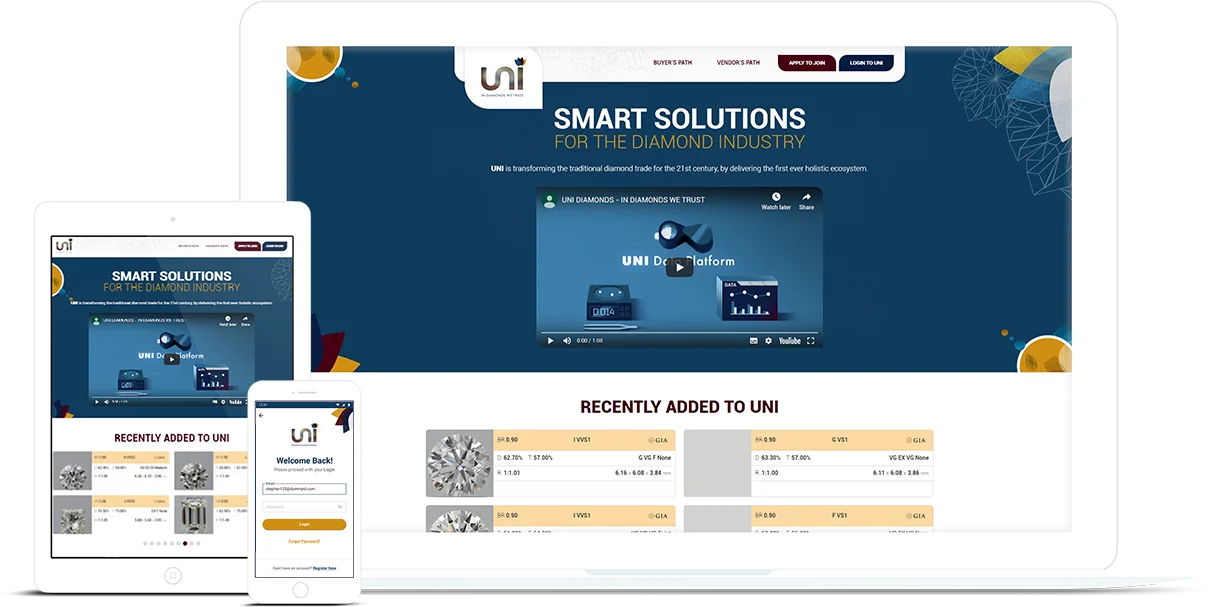Click the GIA badge on the G VS1 card
The width and height of the screenshot is (1218, 607).
916,440
